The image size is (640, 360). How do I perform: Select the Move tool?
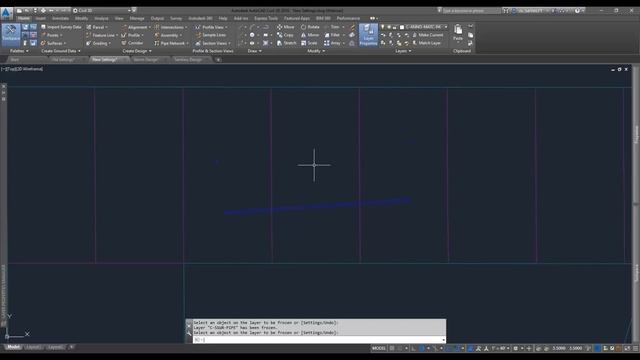285,27
